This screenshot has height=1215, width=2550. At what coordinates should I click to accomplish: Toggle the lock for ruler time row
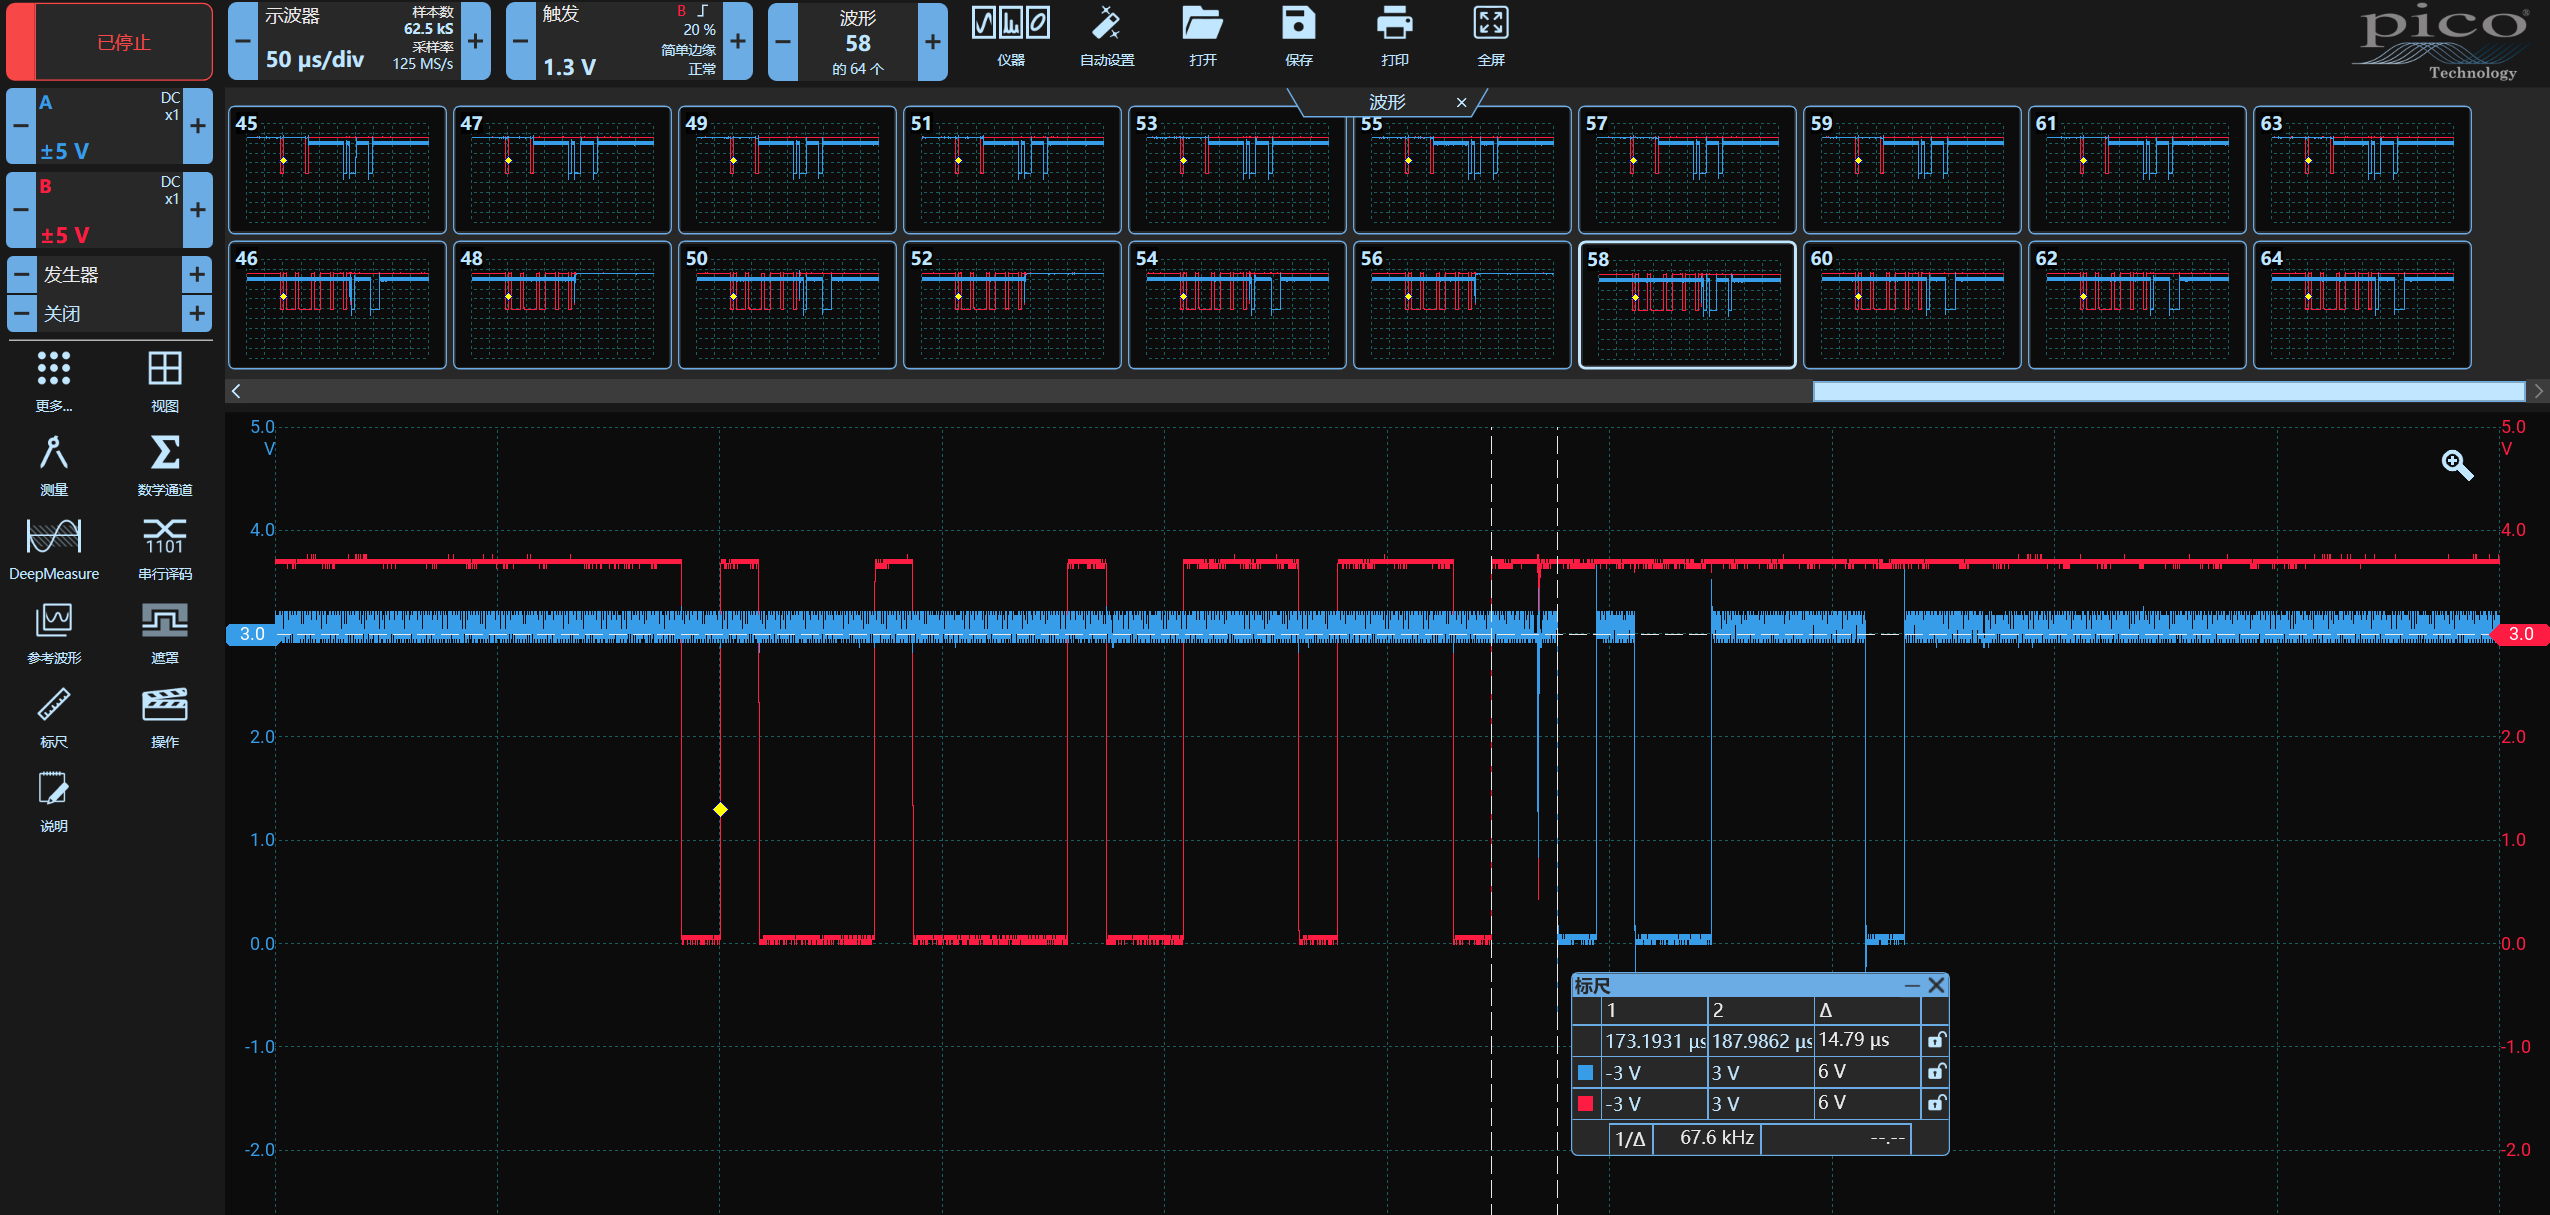[1936, 1041]
